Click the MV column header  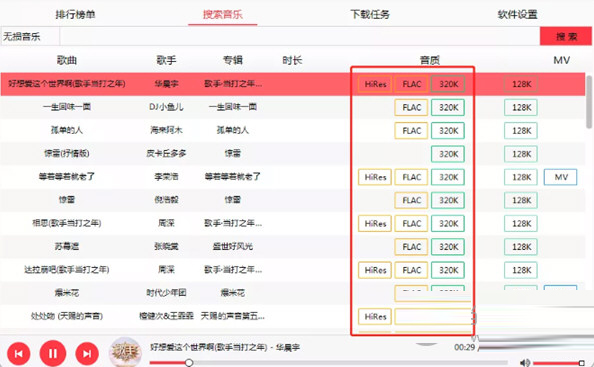tap(561, 60)
